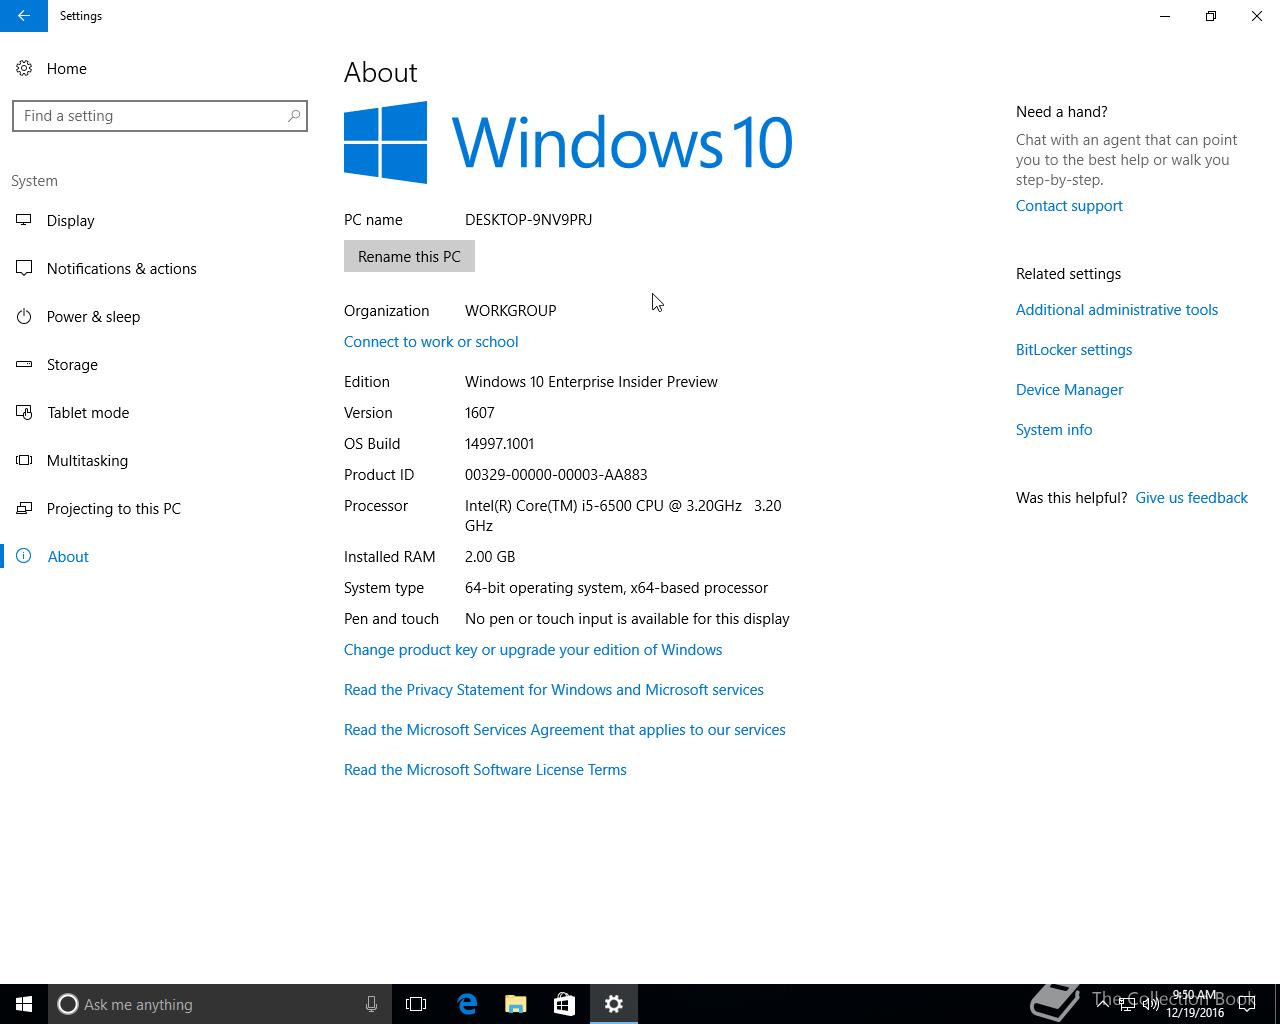This screenshot has height=1024, width=1280.
Task: Click Give us feedback link
Action: pyautogui.click(x=1191, y=498)
